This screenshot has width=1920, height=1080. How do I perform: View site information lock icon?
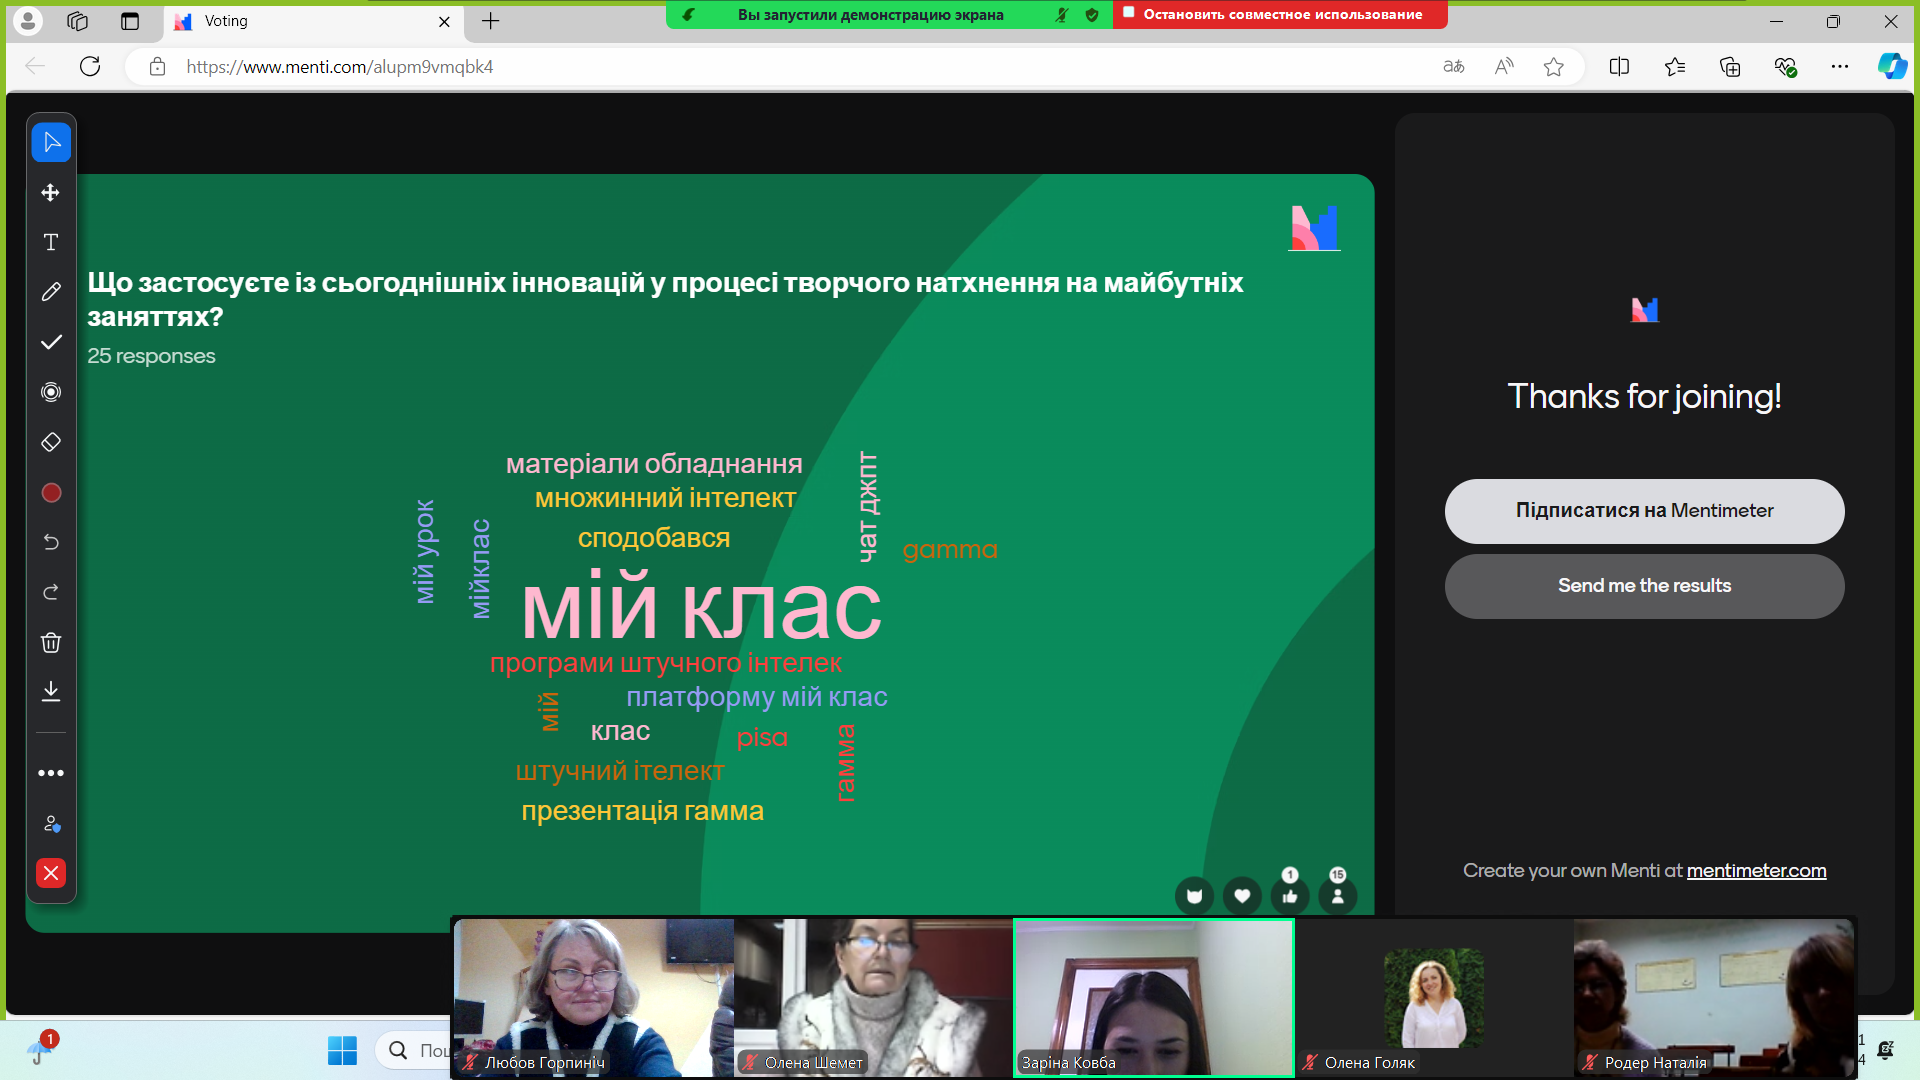[157, 67]
